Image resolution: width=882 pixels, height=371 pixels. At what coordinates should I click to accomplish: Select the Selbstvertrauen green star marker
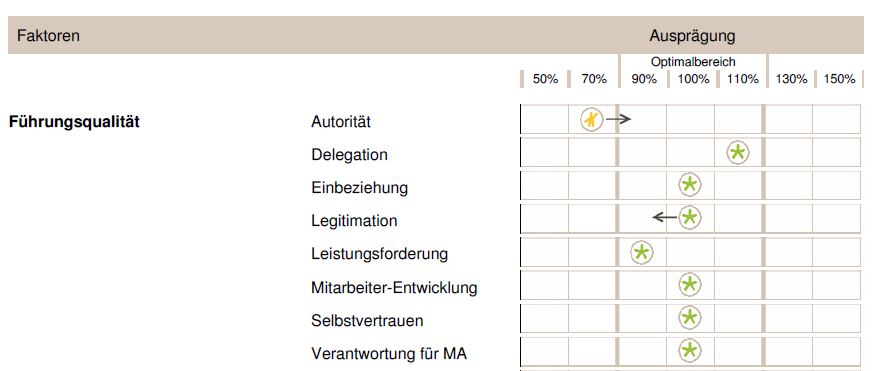[690, 318]
